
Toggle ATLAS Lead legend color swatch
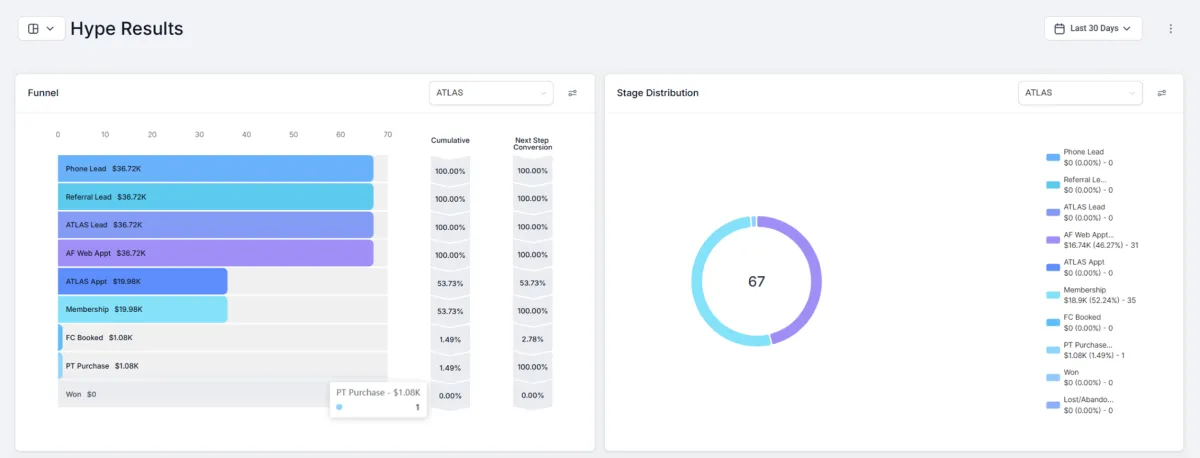tap(1052, 212)
